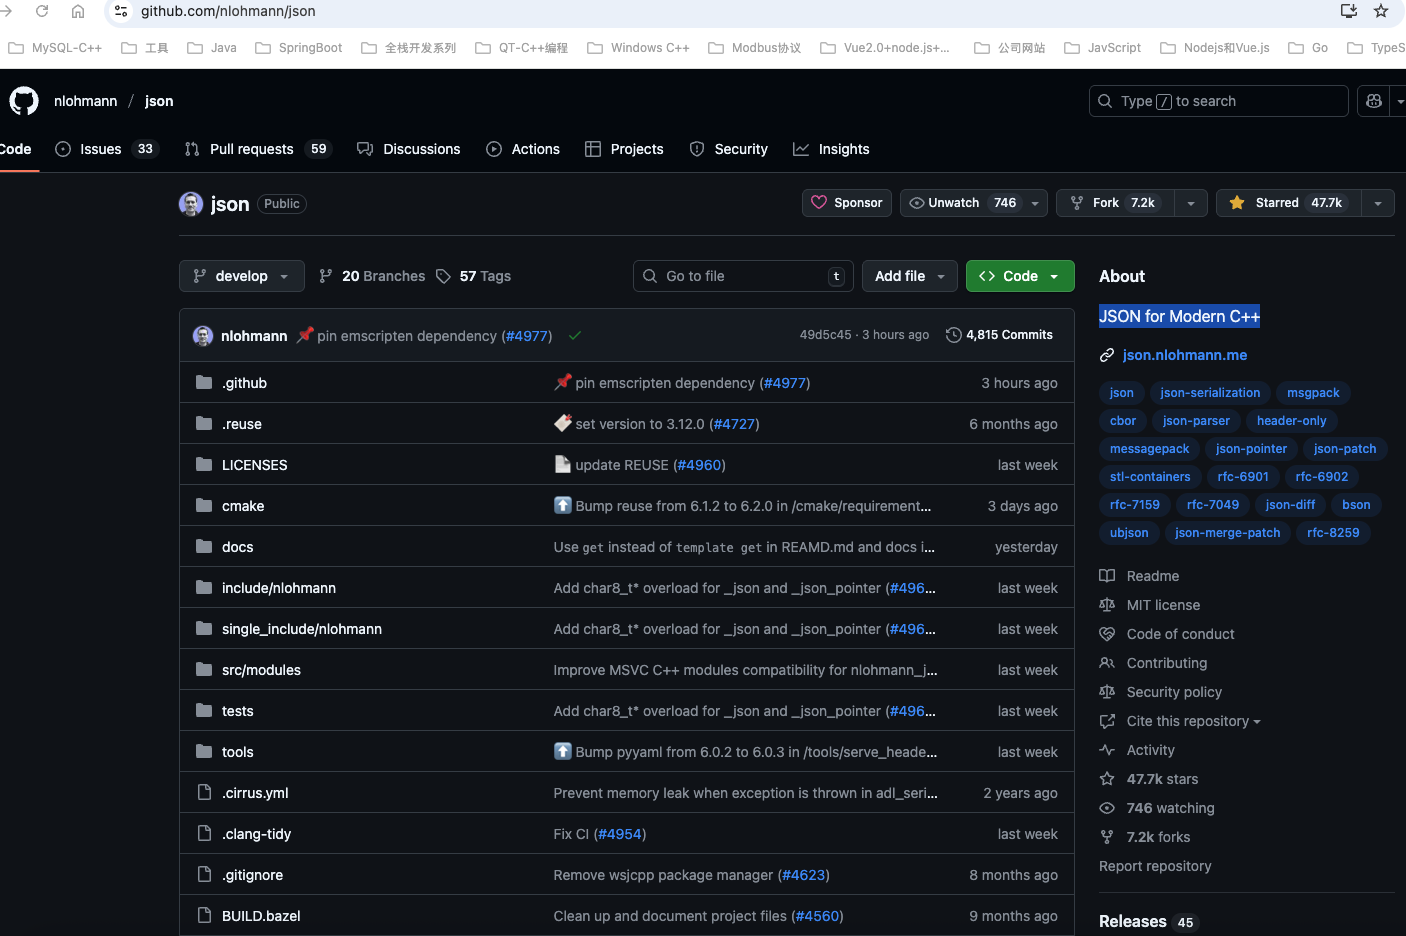The image size is (1406, 936).
Task: Open the Discussions tab
Action: point(409,149)
